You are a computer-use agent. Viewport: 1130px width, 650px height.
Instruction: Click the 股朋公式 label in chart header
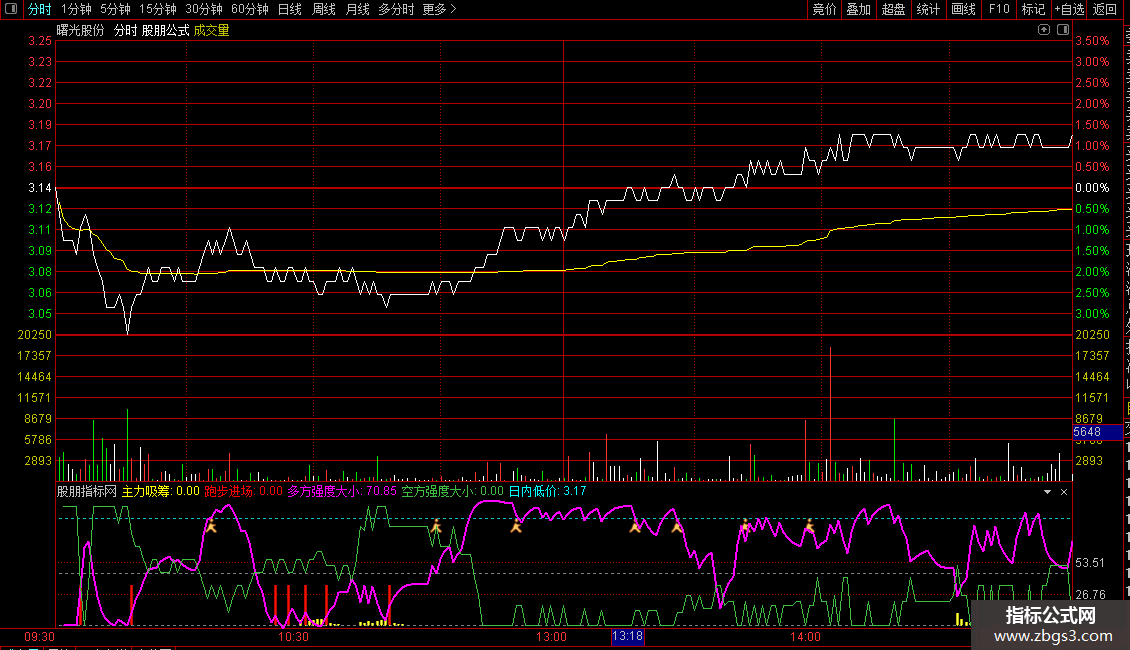click(x=165, y=30)
